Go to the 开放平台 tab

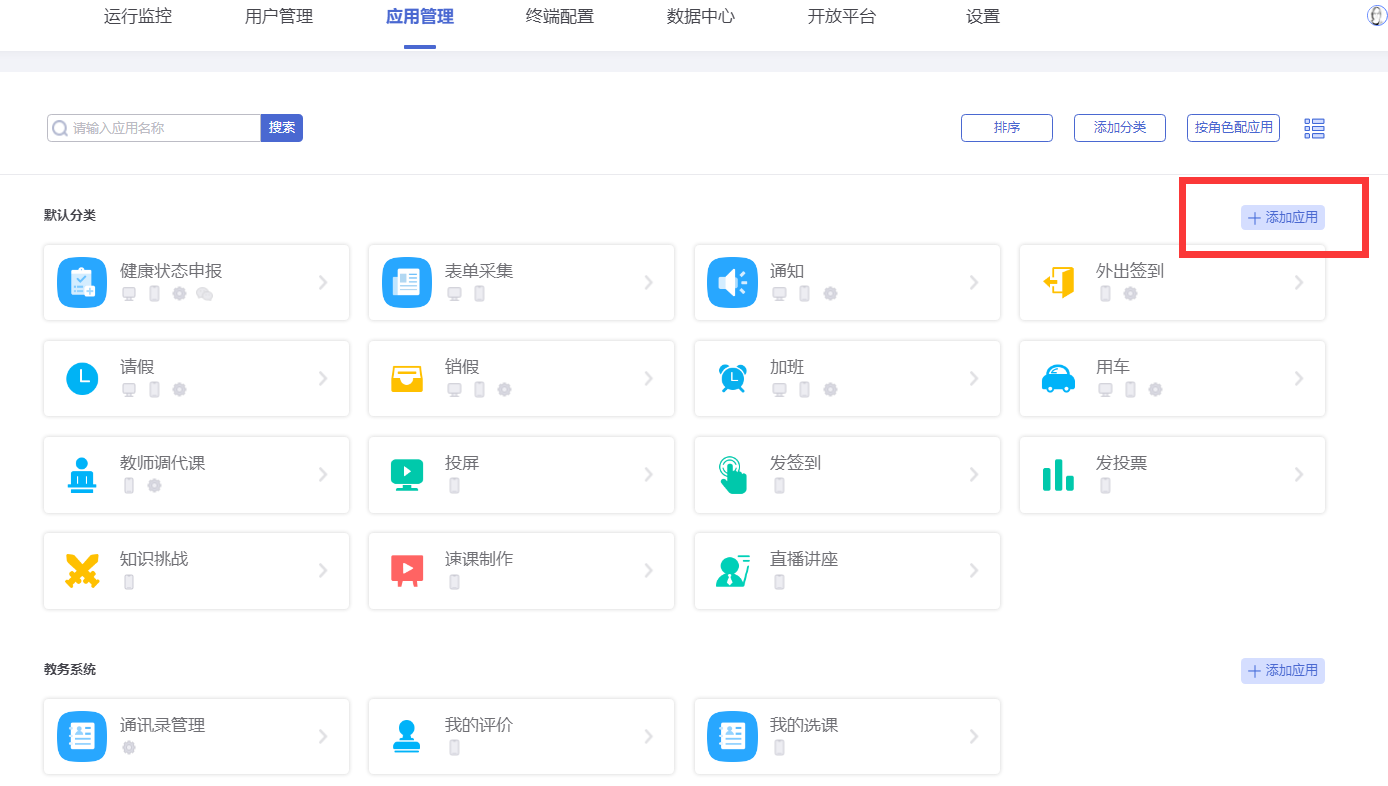tap(842, 17)
